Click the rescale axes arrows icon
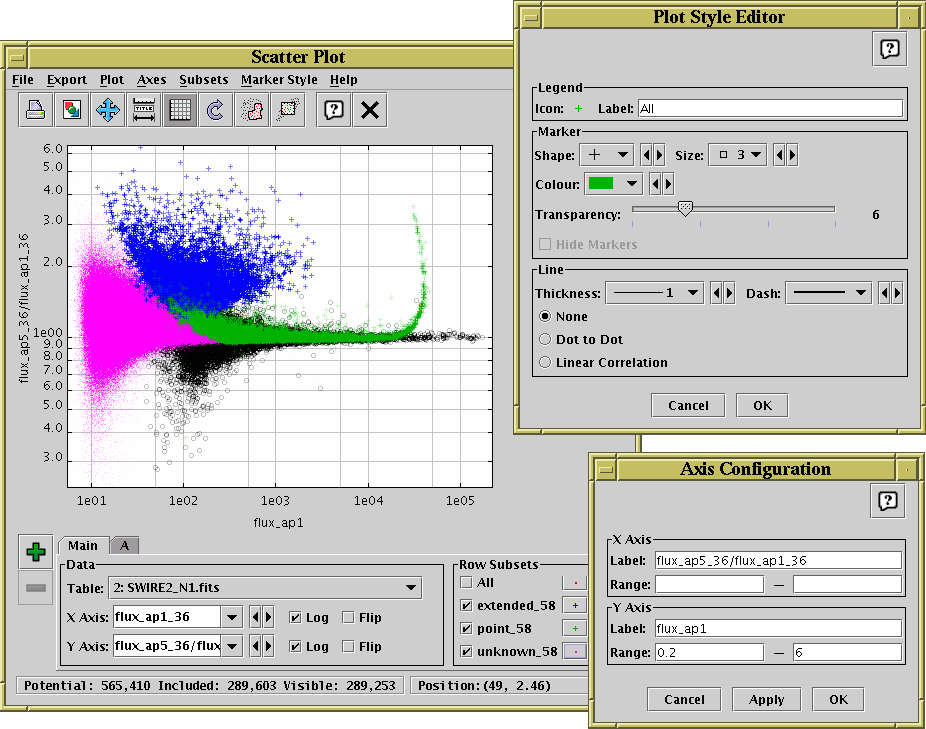Viewport: 926px width, 729px height. pyautogui.click(x=107, y=110)
